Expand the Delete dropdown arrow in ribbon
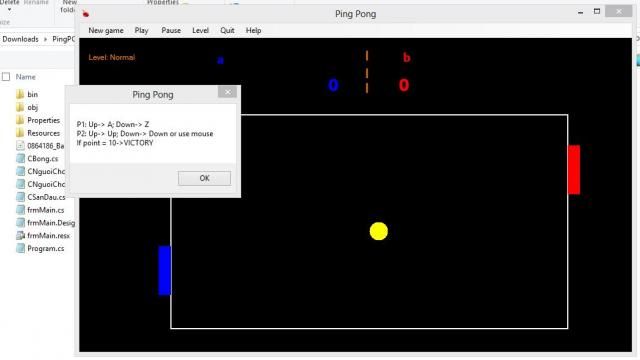Image resolution: width=640 pixels, height=360 pixels. (9, 9)
